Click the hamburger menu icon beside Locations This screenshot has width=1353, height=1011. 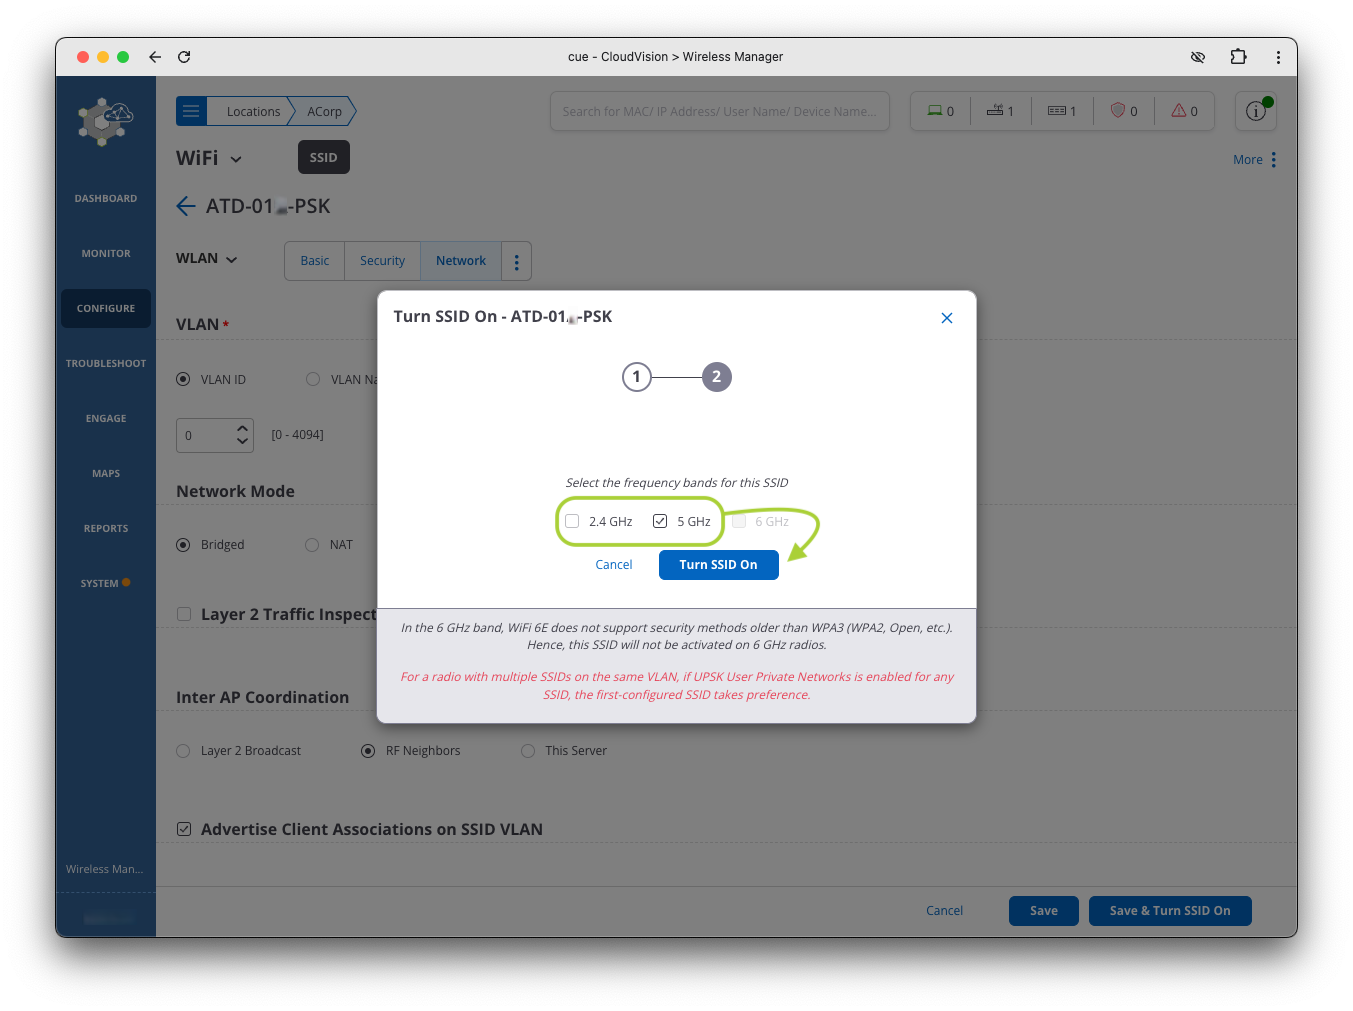tap(191, 111)
